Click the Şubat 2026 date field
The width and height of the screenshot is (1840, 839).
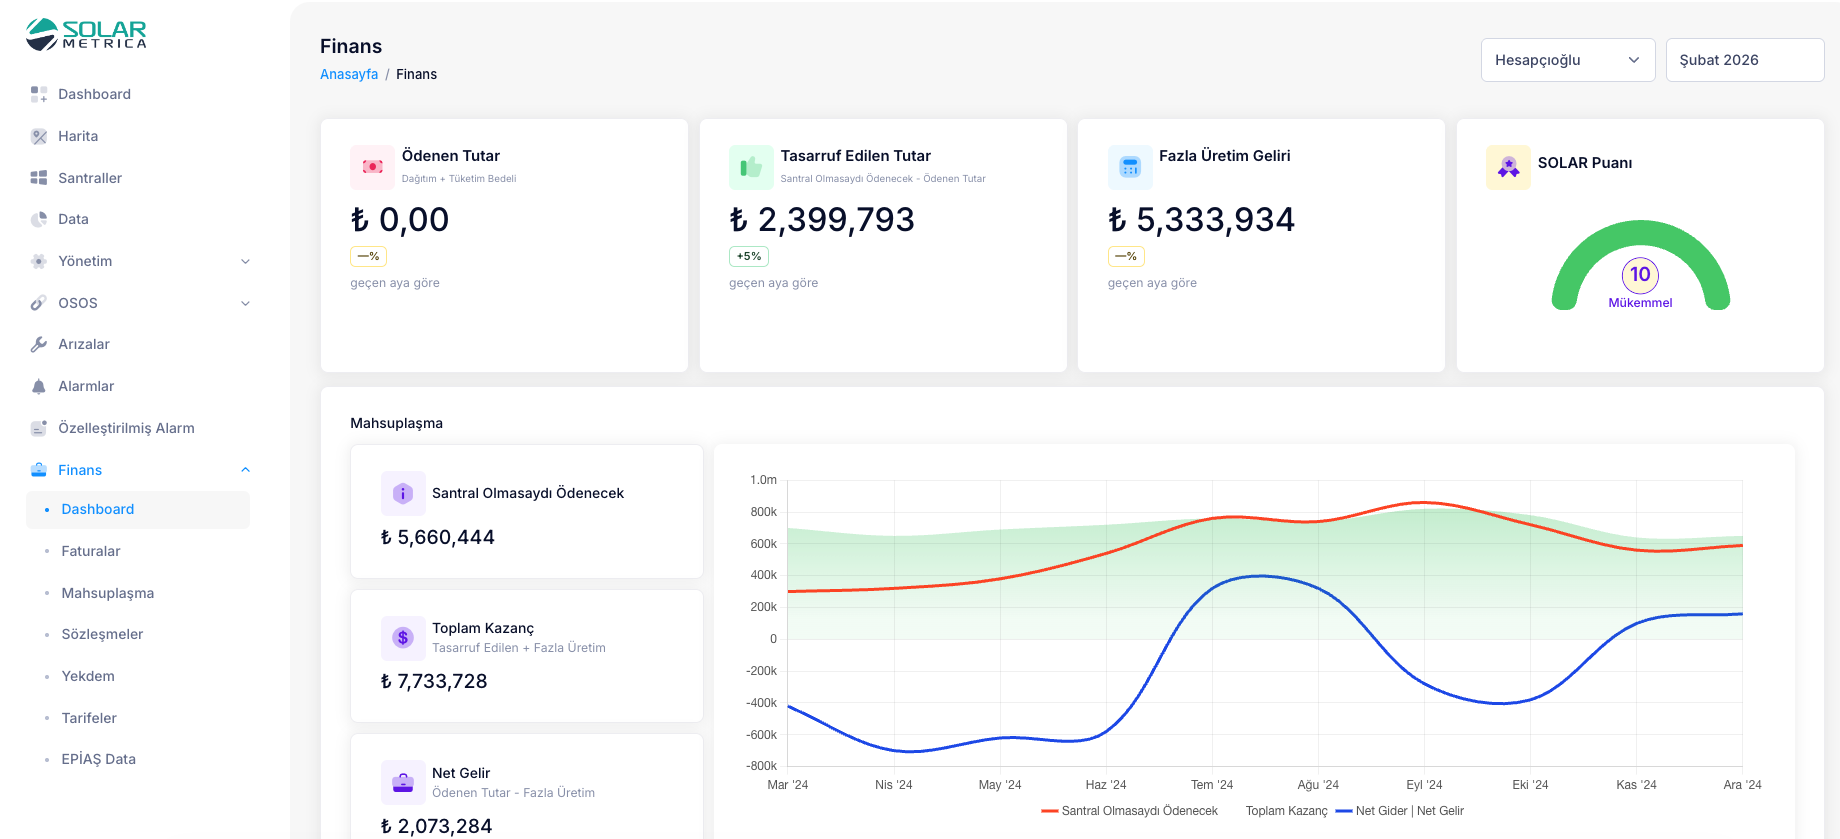[1744, 60]
